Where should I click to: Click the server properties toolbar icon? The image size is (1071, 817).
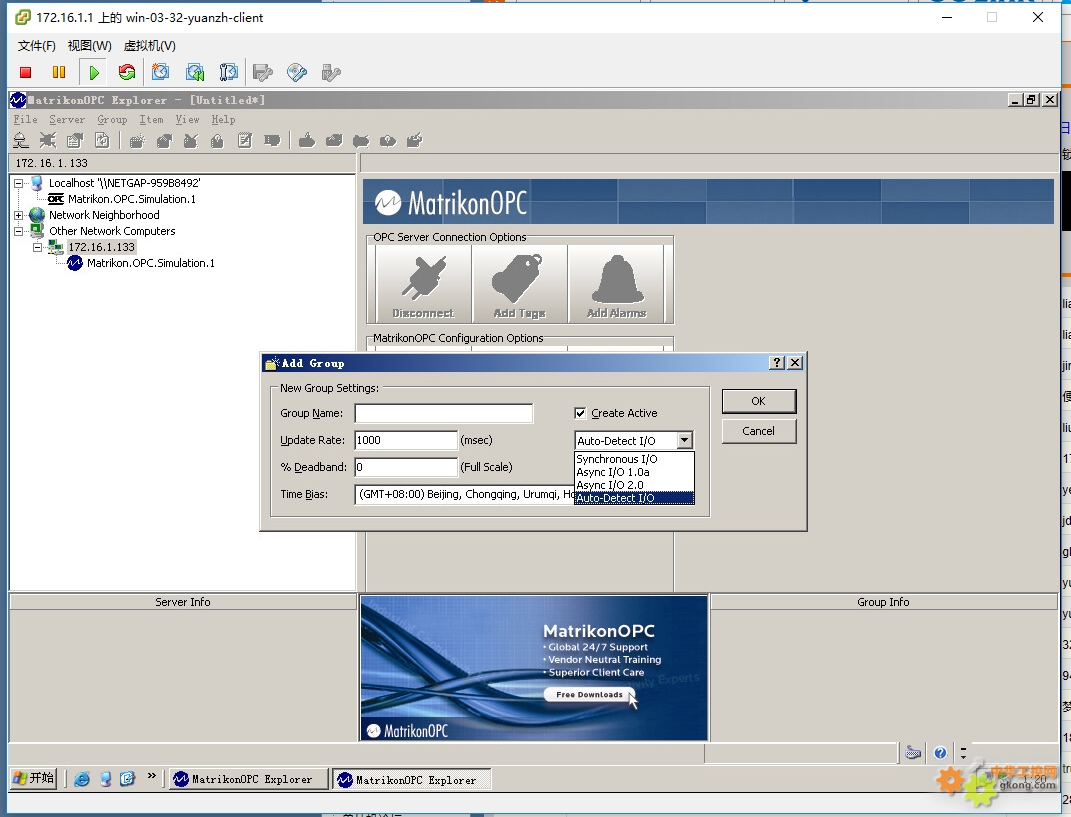click(x=74, y=141)
